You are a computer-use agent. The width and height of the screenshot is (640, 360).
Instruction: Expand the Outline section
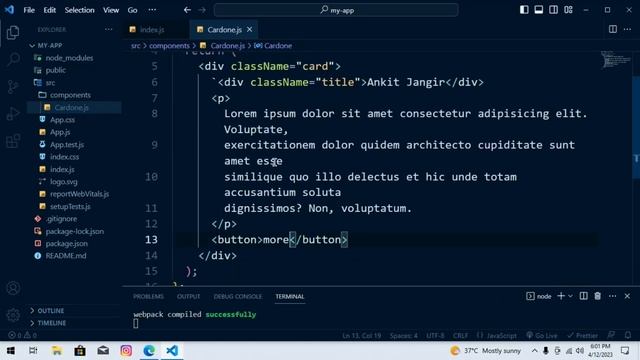point(51,311)
